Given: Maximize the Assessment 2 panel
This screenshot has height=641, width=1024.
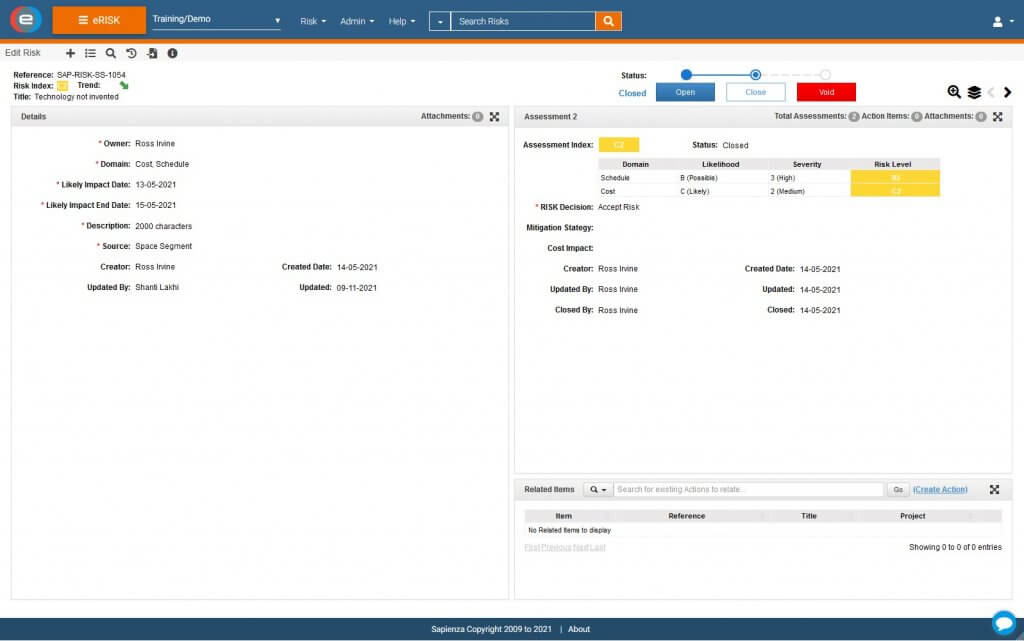Looking at the screenshot, I should (997, 117).
